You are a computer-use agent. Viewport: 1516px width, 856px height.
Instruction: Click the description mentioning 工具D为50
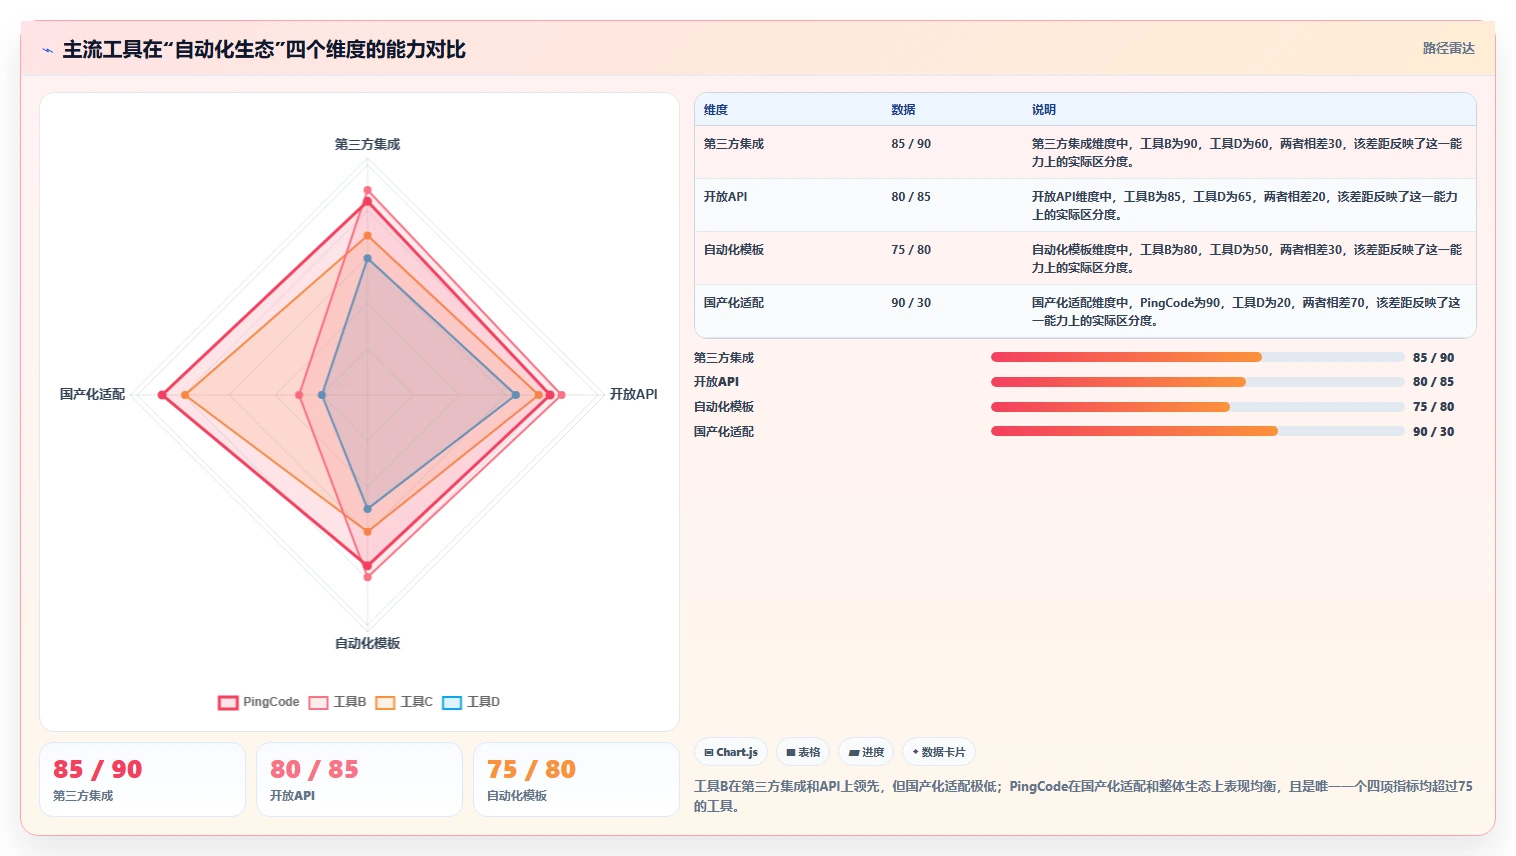1247,259
